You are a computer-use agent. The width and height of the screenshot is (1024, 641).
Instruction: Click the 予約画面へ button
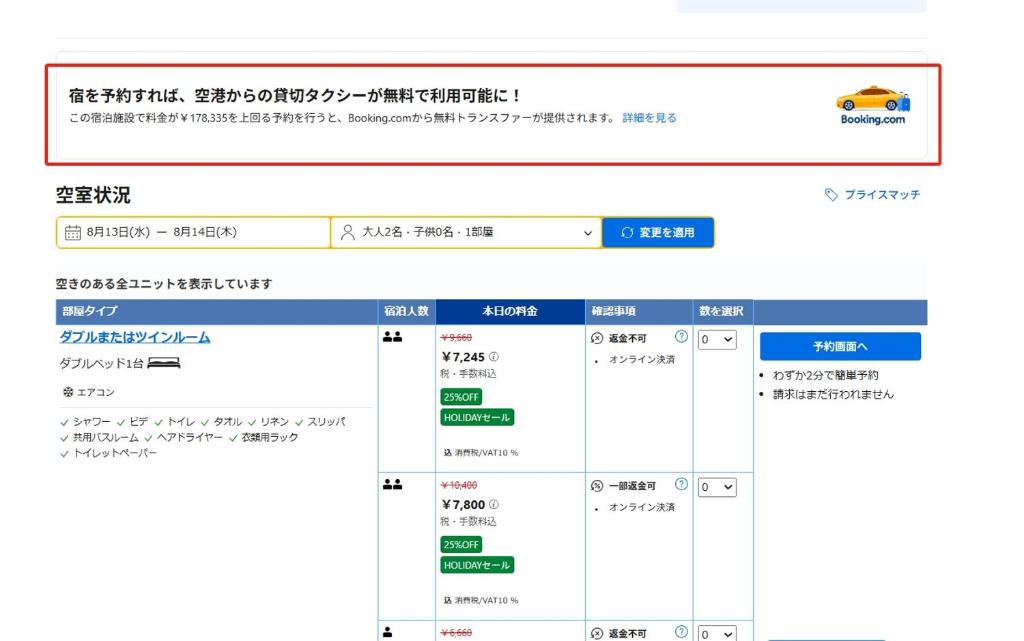pyautogui.click(x=840, y=345)
